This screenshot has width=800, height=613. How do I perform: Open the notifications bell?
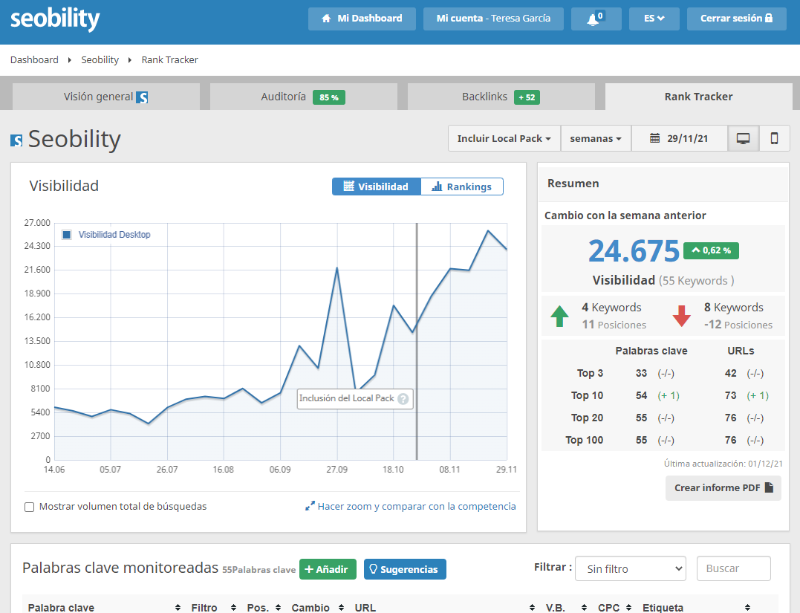(x=596, y=19)
